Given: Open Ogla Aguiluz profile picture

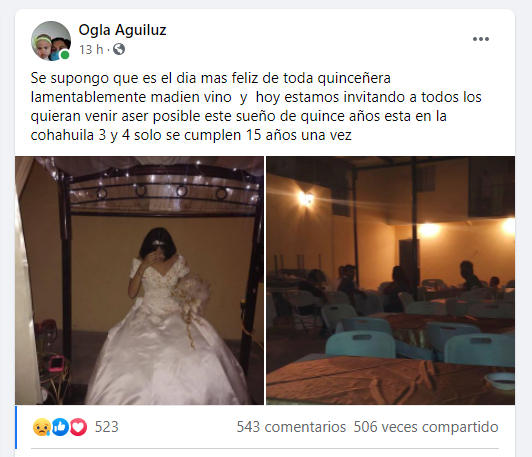Looking at the screenshot, I should pyautogui.click(x=51, y=41).
